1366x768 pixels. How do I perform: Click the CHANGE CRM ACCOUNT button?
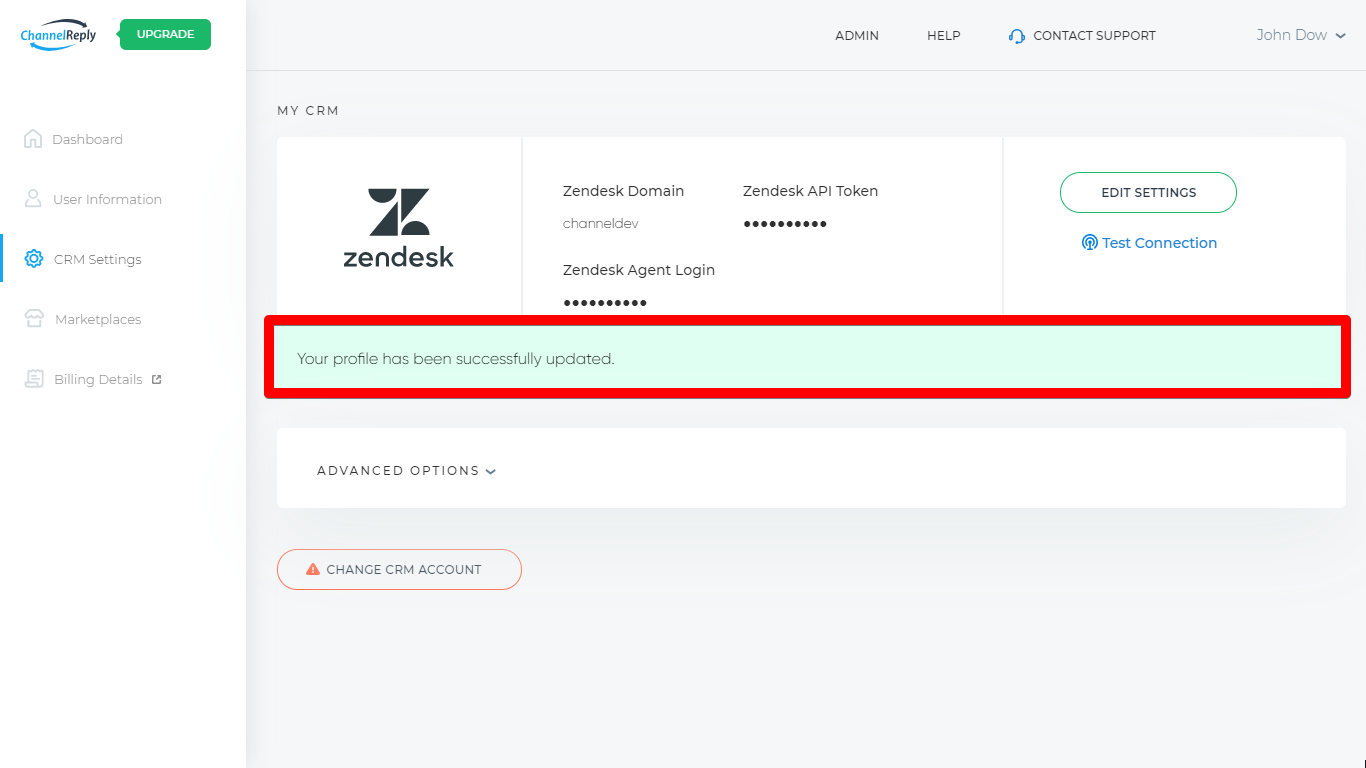coord(399,569)
